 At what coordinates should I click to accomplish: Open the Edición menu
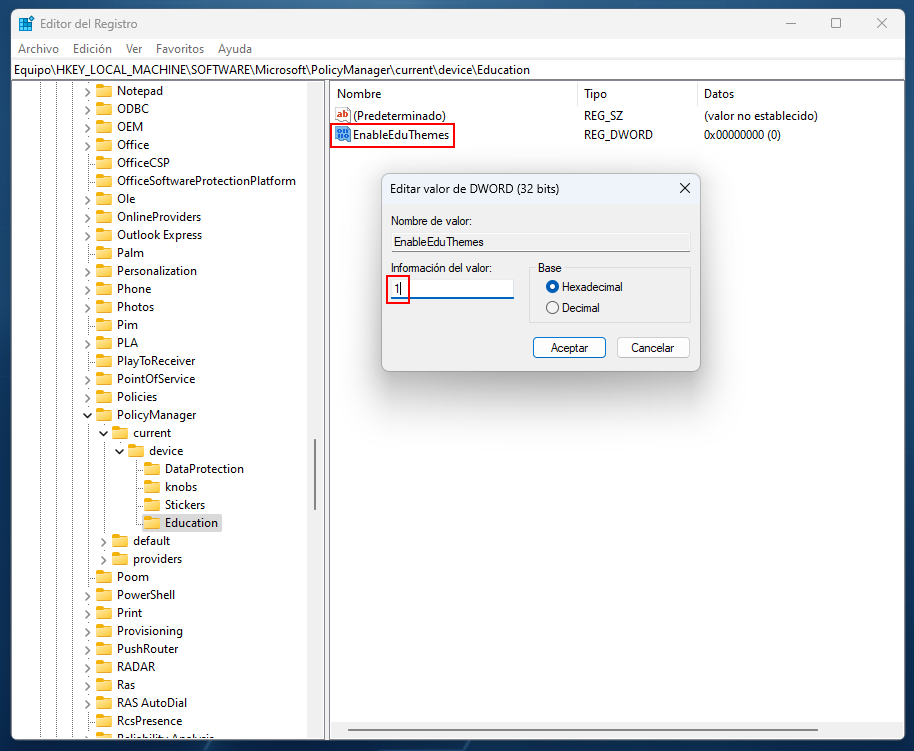pos(92,49)
